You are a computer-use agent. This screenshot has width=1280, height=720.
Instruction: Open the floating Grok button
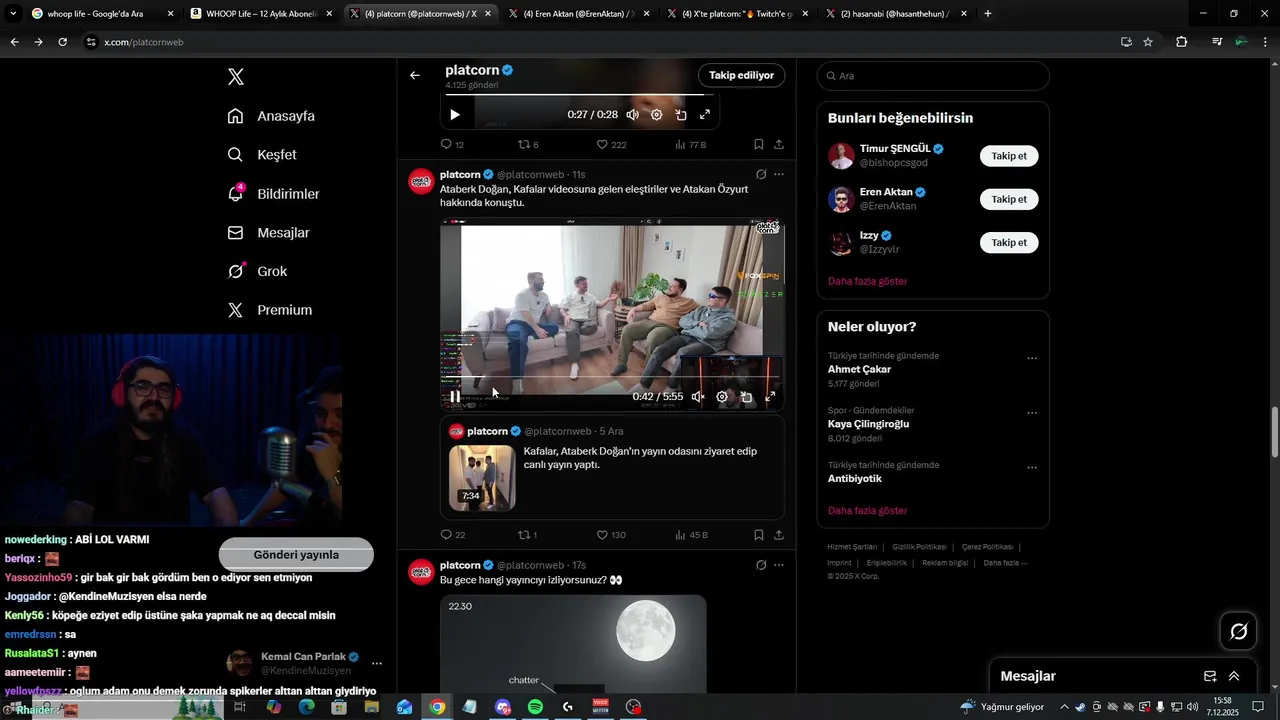pyautogui.click(x=1238, y=631)
